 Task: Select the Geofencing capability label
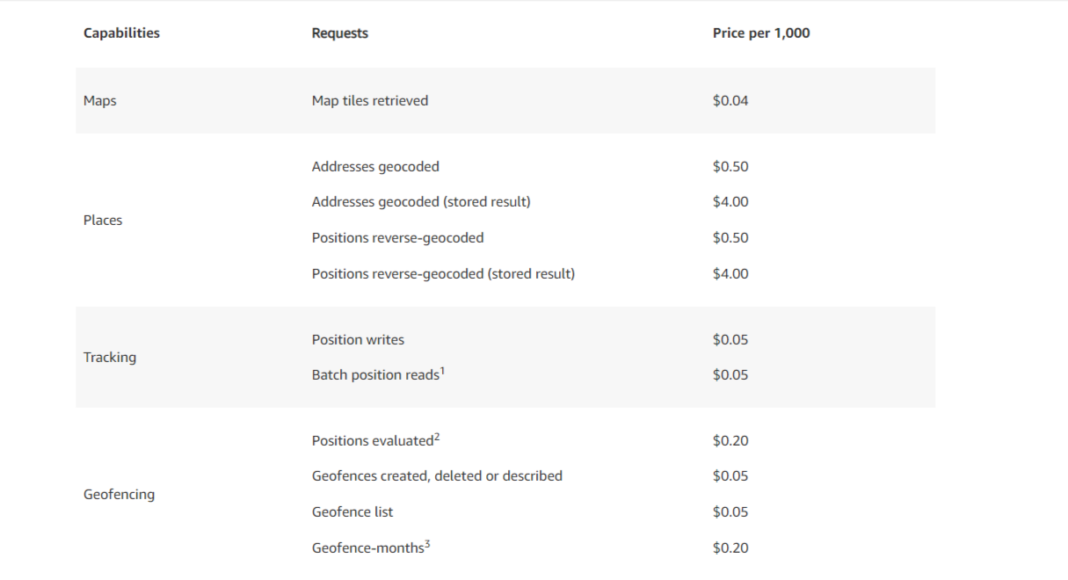[119, 494]
